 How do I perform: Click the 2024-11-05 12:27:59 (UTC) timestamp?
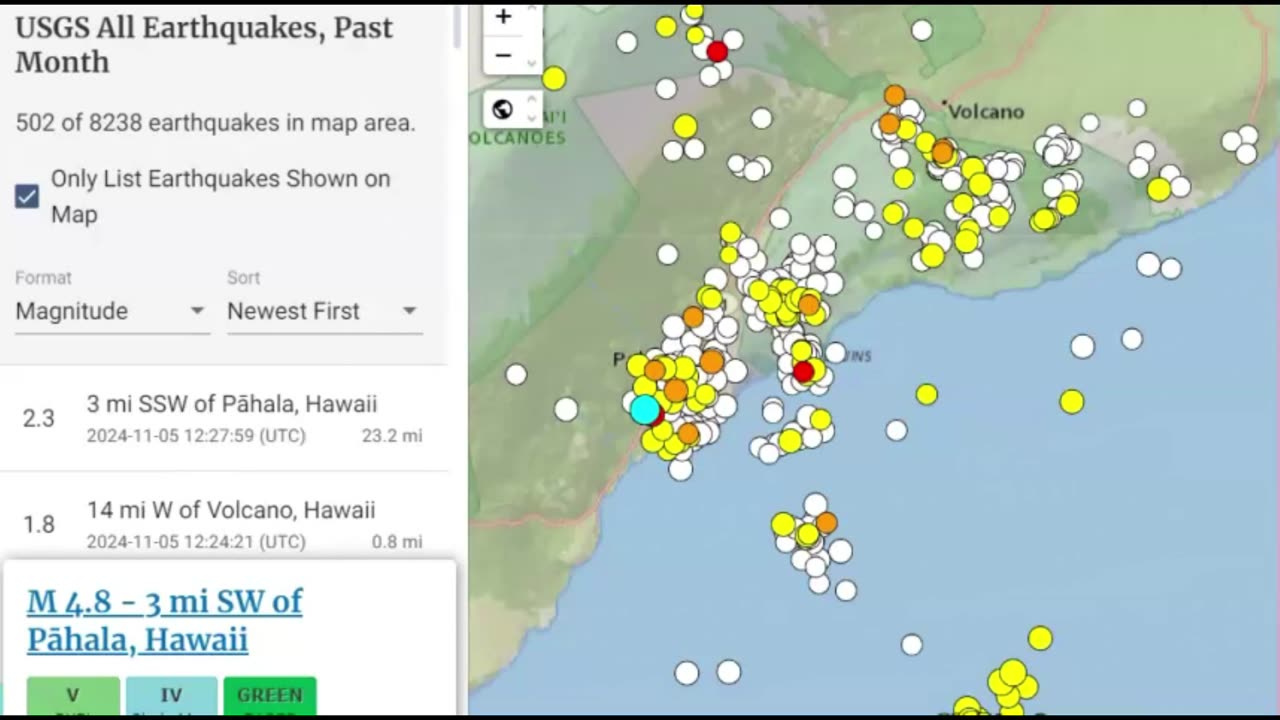[x=196, y=436]
